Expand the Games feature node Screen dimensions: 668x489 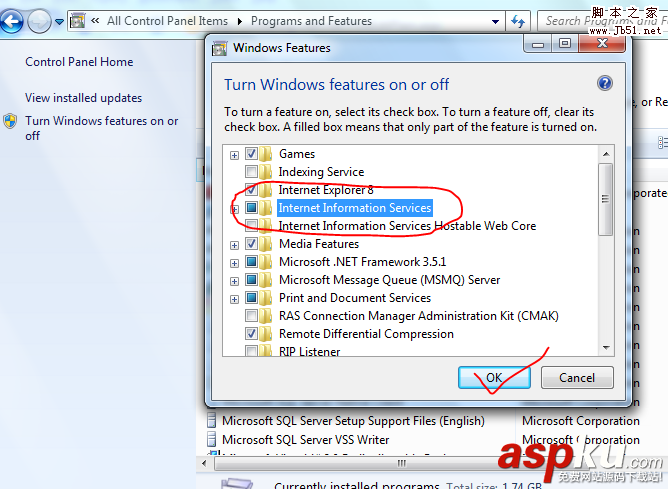click(234, 155)
